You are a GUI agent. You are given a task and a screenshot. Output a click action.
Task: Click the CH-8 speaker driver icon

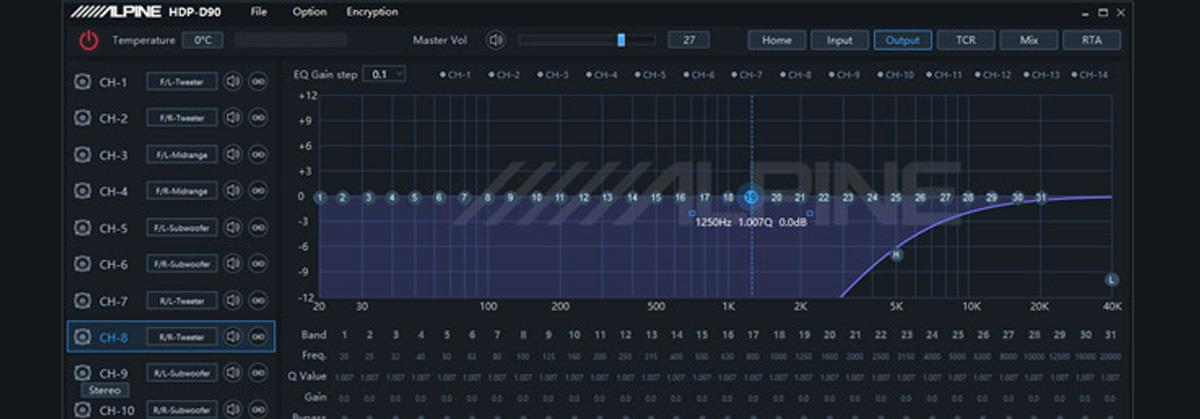tap(82, 337)
